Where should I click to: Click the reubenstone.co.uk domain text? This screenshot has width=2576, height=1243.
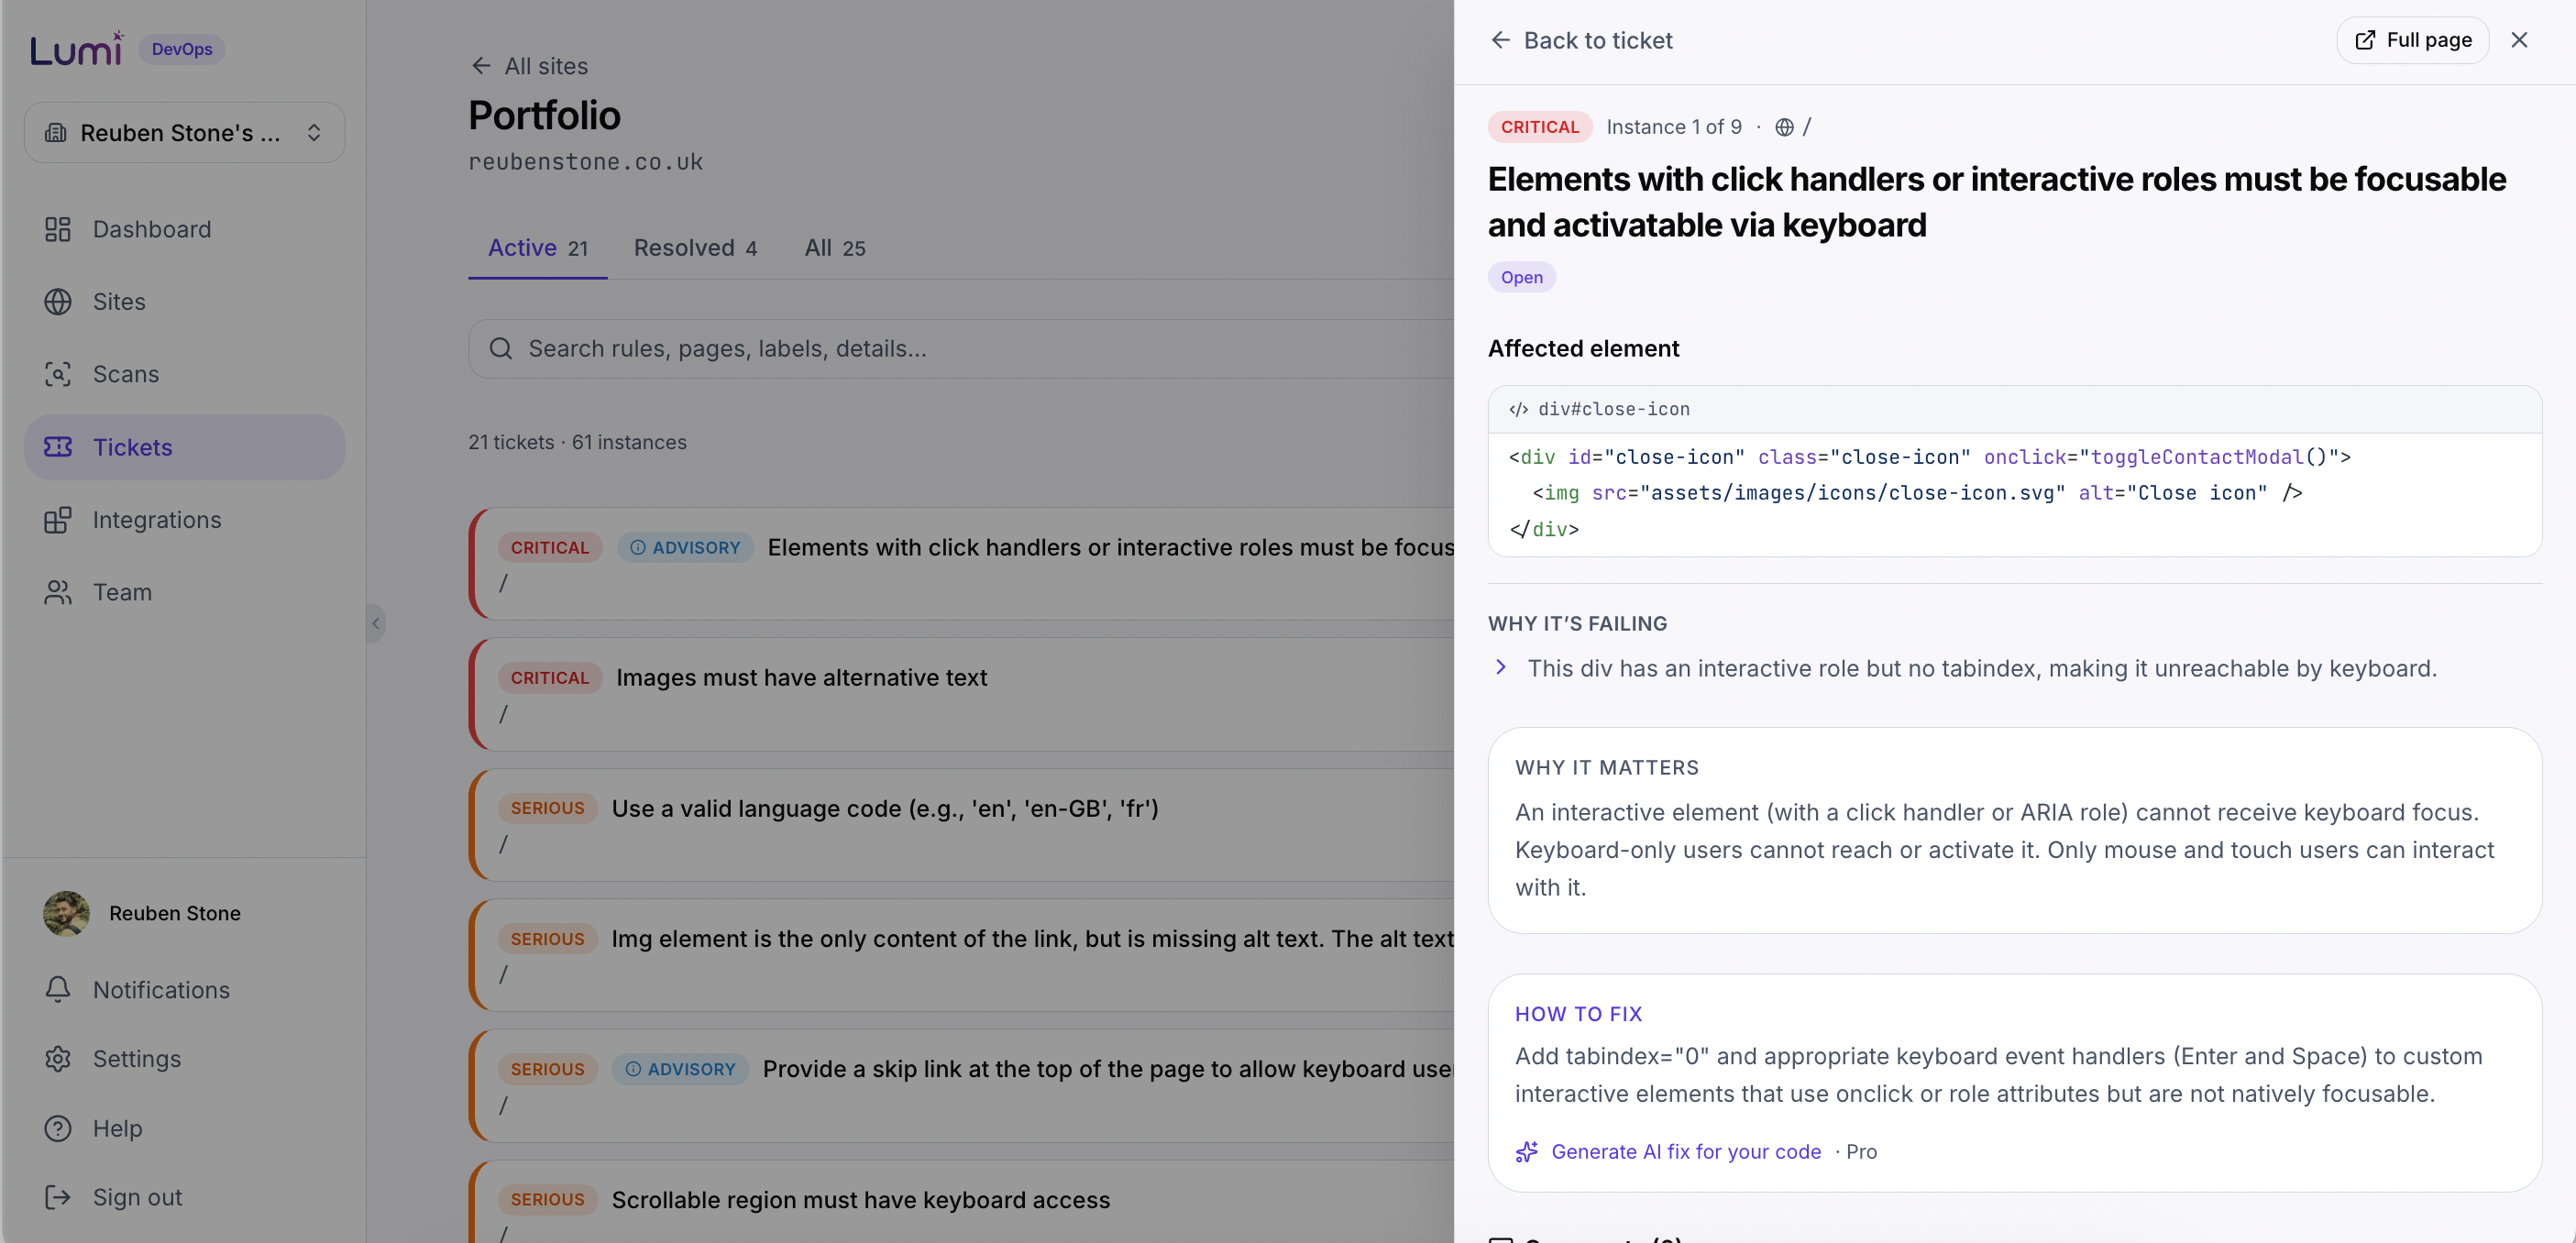coord(586,161)
